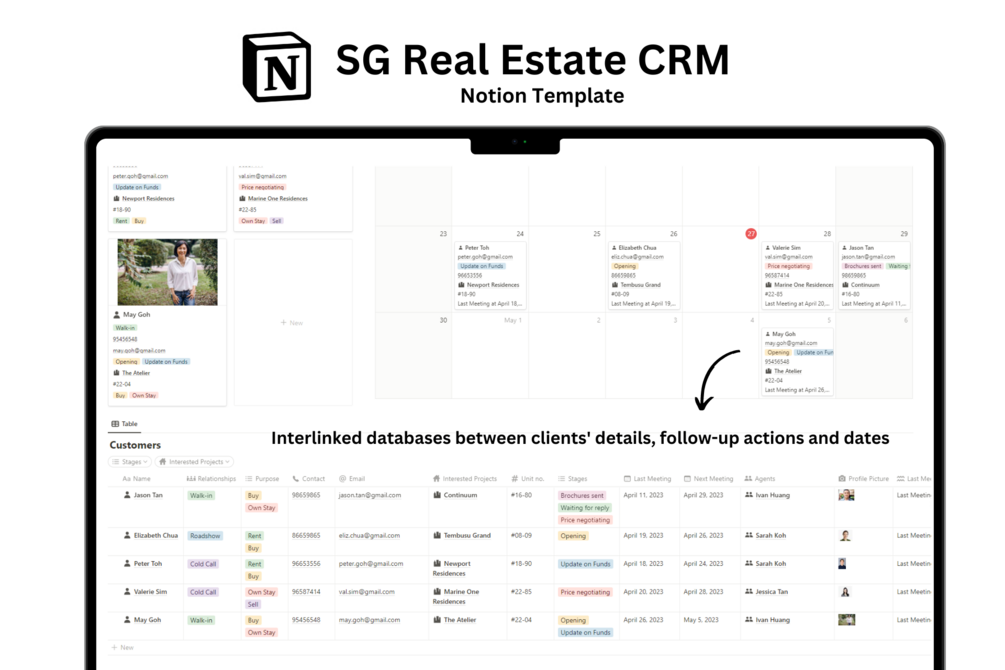Click the building icon next to Tembusu Grand in table
The width and height of the screenshot is (1005, 670).
click(x=437, y=535)
